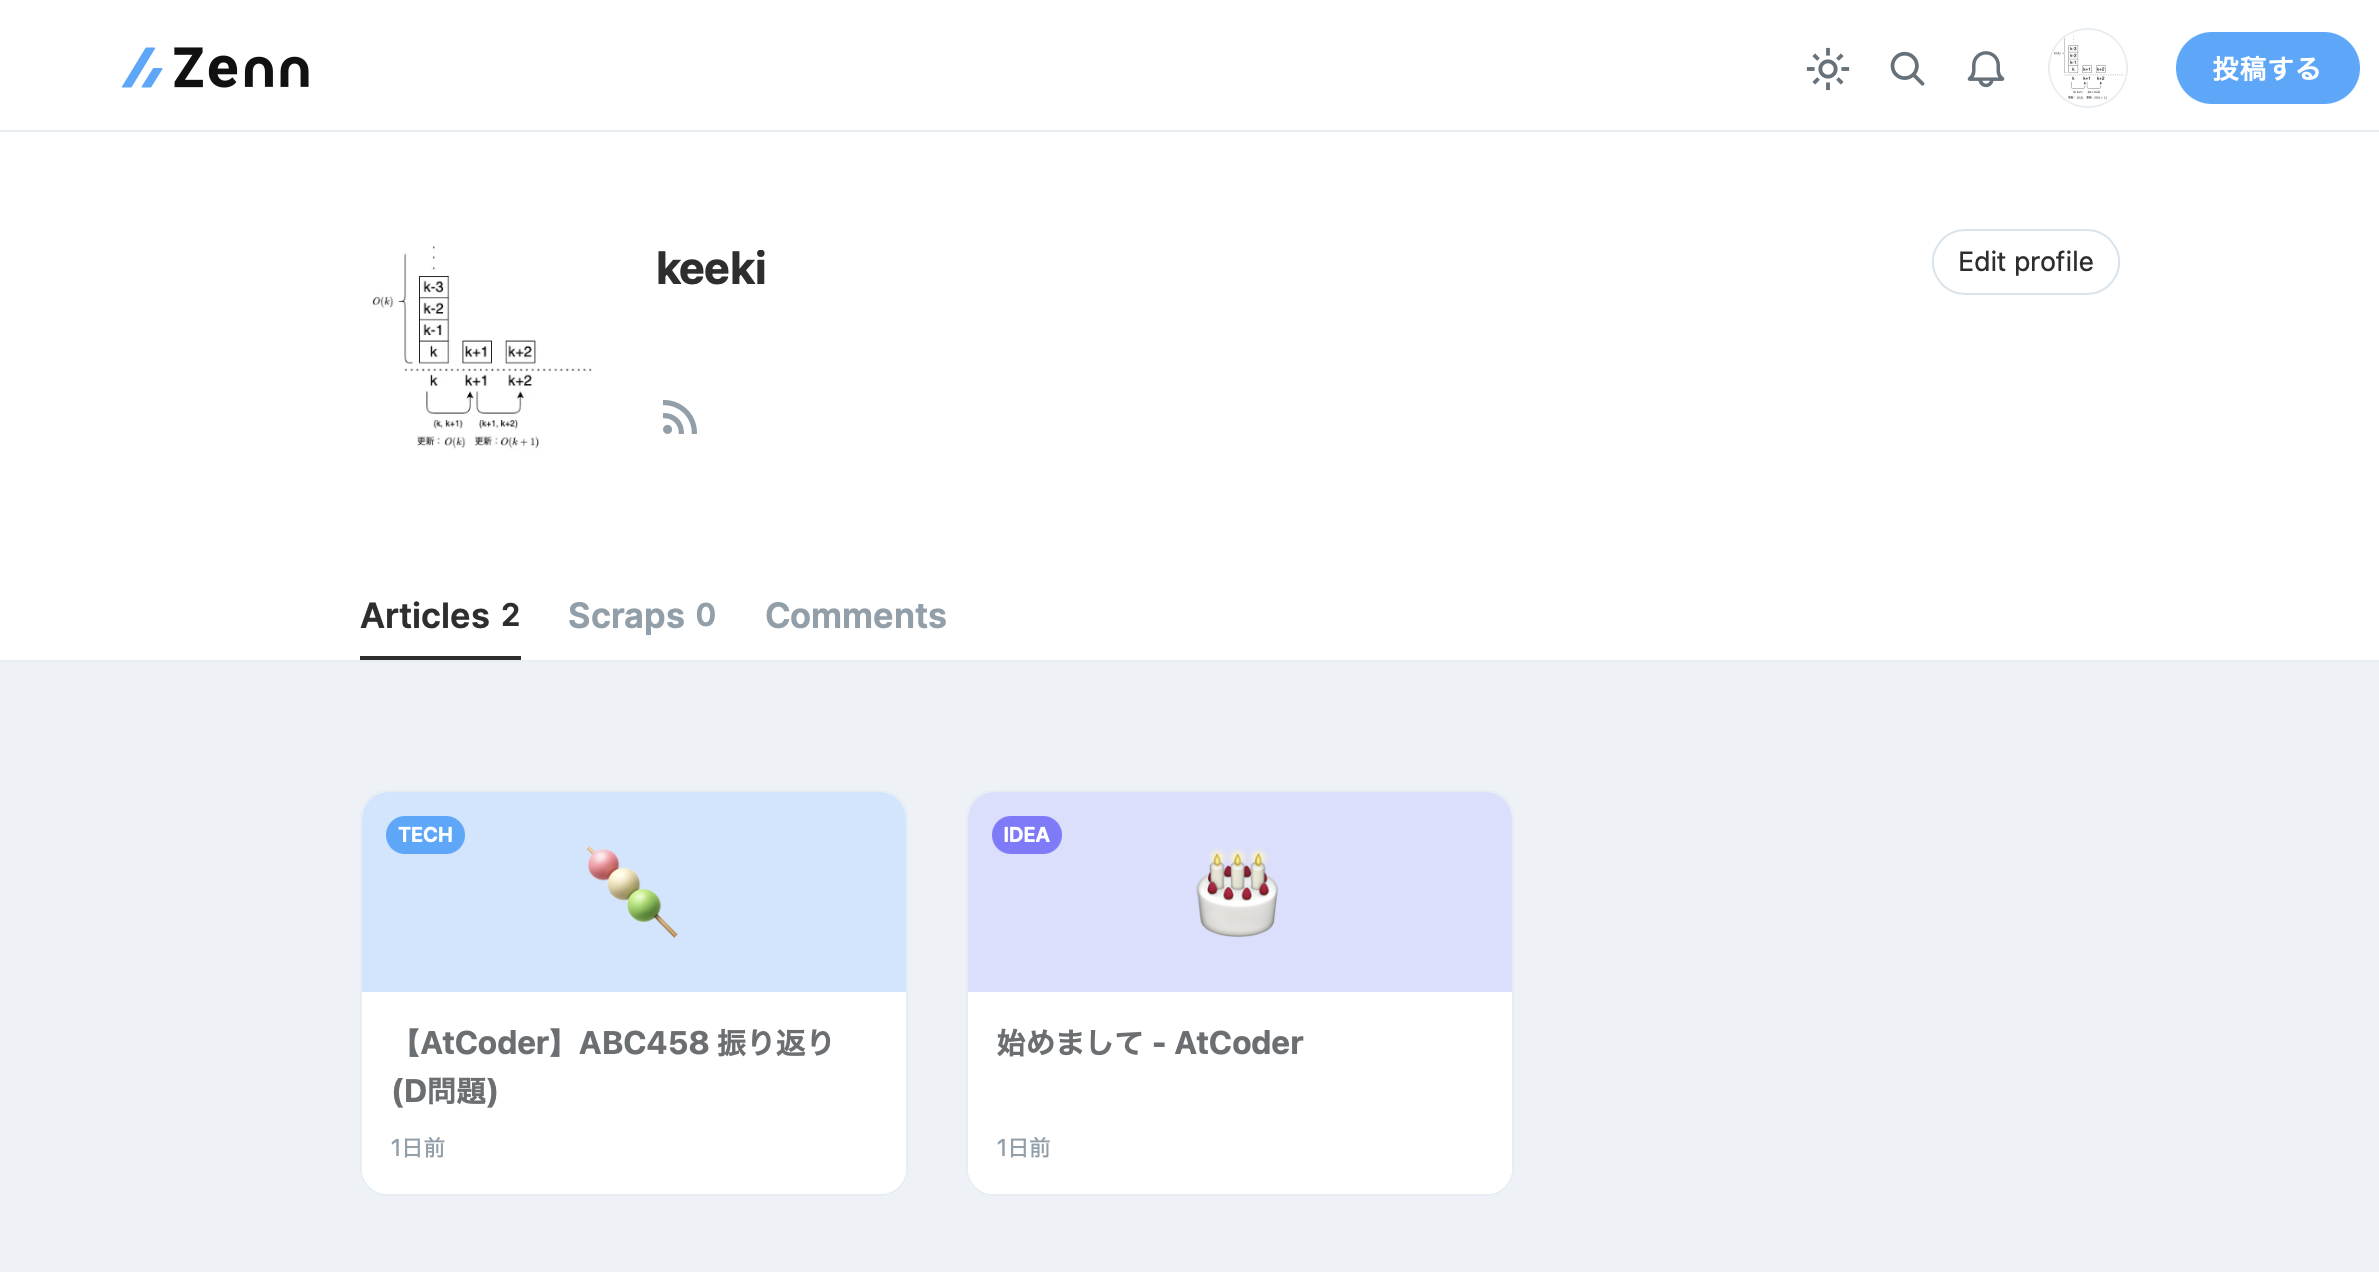
Task: Open the user avatar menu in header
Action: point(2087,68)
